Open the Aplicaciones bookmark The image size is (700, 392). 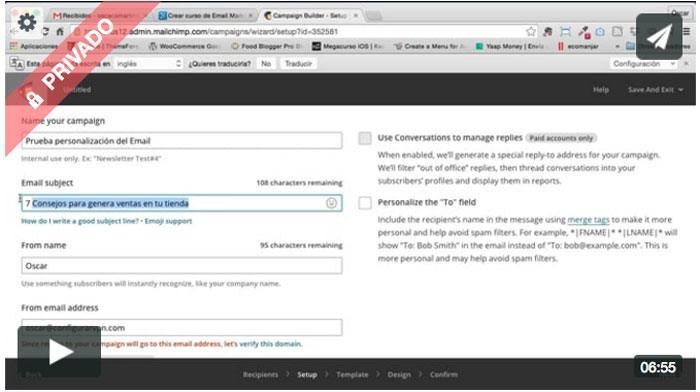(34, 46)
